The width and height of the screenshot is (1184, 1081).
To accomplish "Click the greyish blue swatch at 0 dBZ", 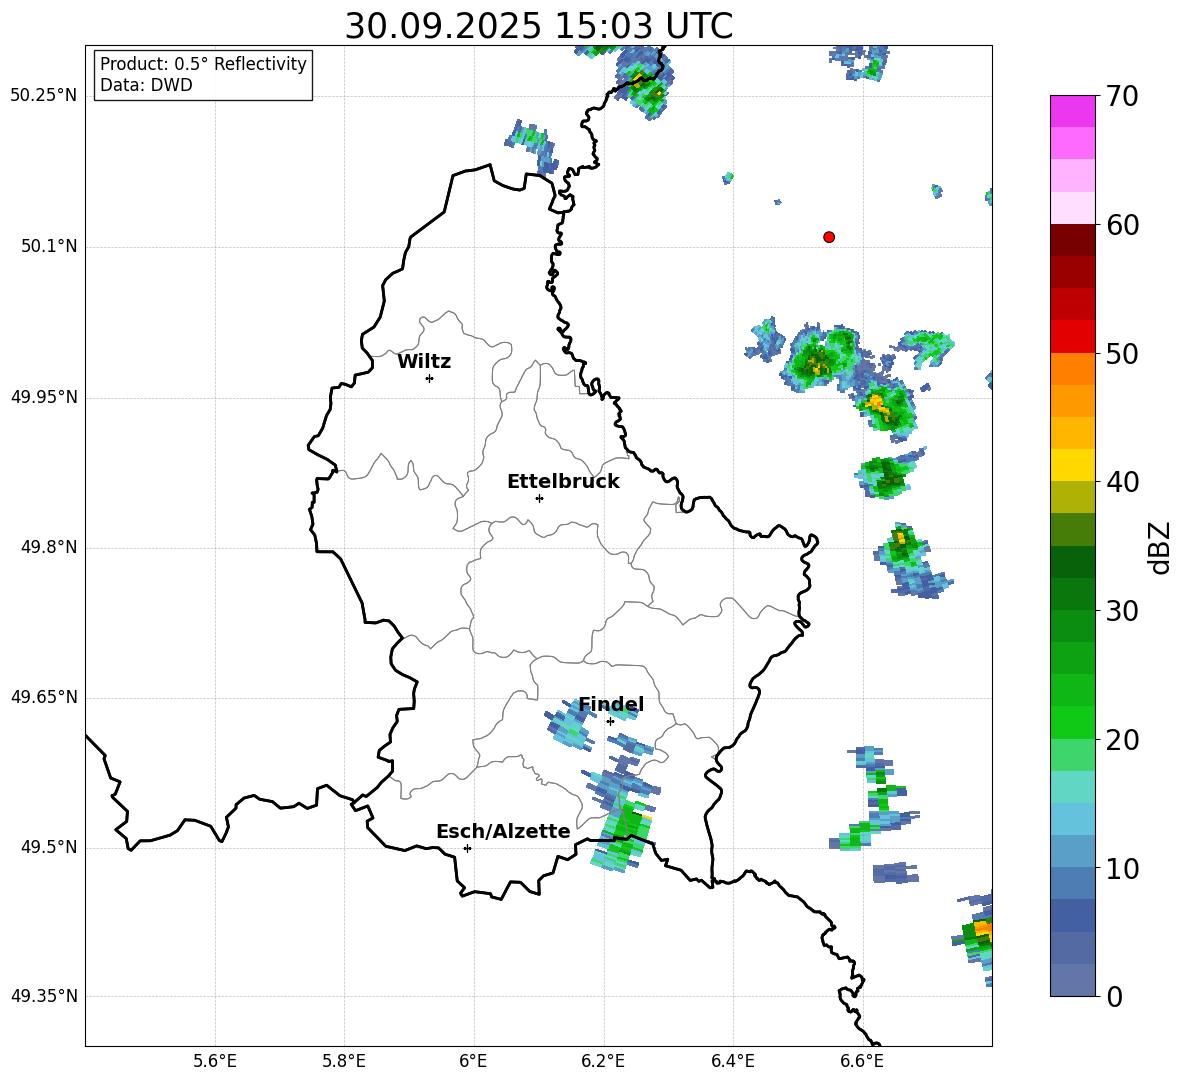I will pyautogui.click(x=1072, y=980).
